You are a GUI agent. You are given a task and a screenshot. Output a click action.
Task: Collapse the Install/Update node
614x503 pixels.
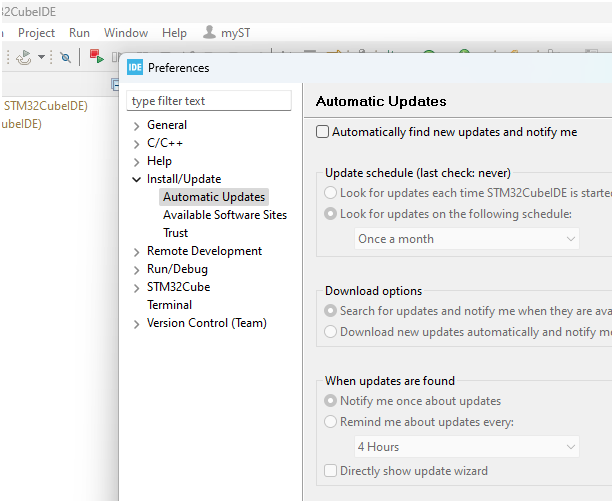point(136,180)
